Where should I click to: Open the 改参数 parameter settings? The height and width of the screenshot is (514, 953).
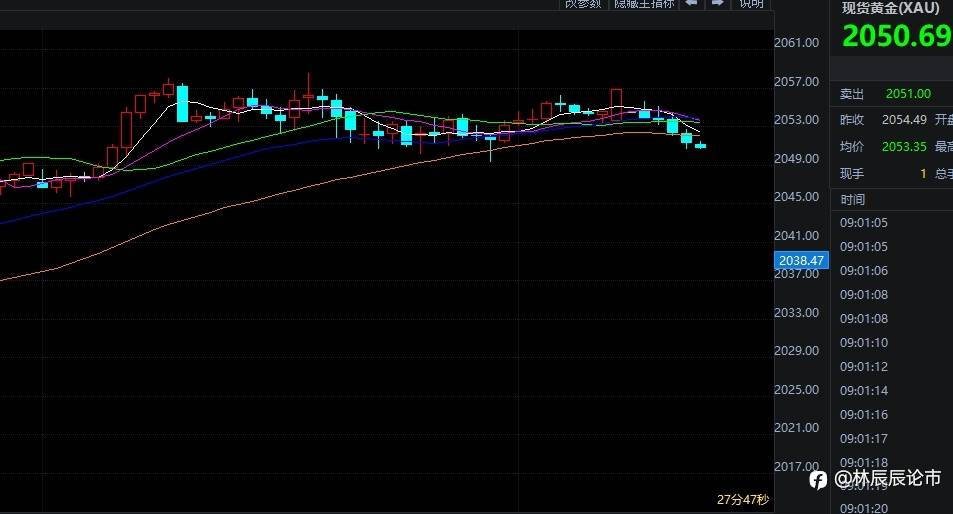coord(583,4)
